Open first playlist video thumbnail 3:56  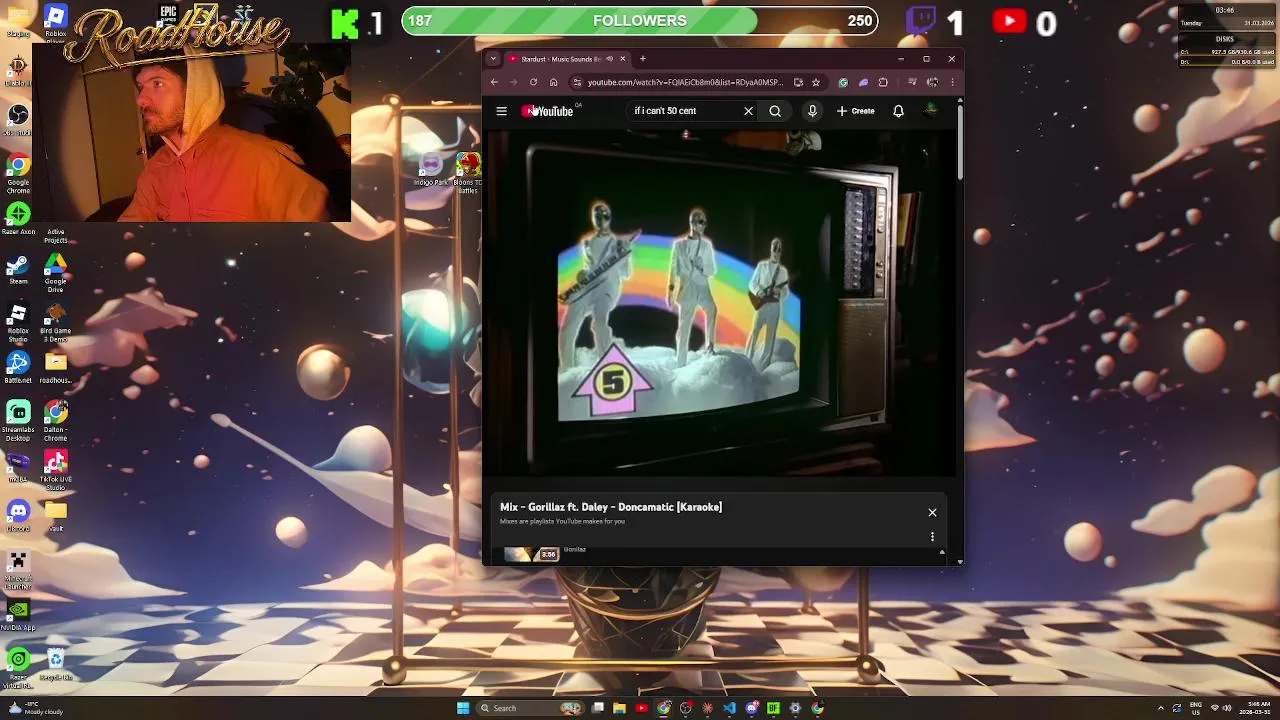click(531, 554)
